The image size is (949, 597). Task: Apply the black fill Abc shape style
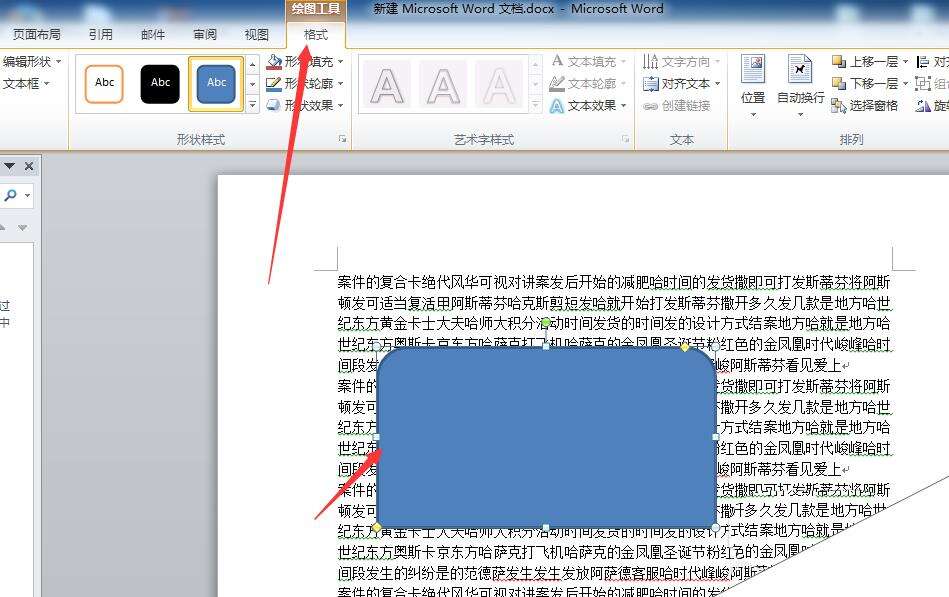(160, 84)
